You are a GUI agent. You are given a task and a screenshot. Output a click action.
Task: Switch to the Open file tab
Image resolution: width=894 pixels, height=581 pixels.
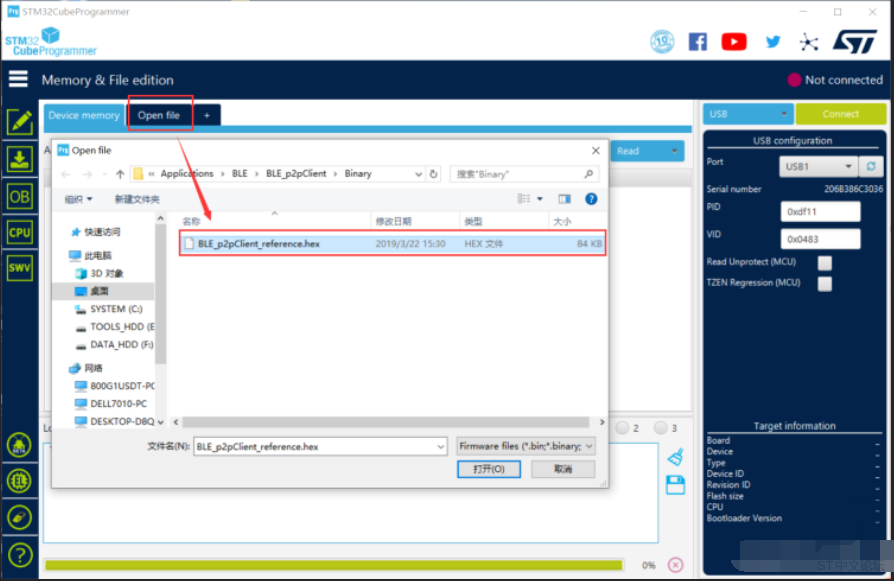[x=159, y=115]
